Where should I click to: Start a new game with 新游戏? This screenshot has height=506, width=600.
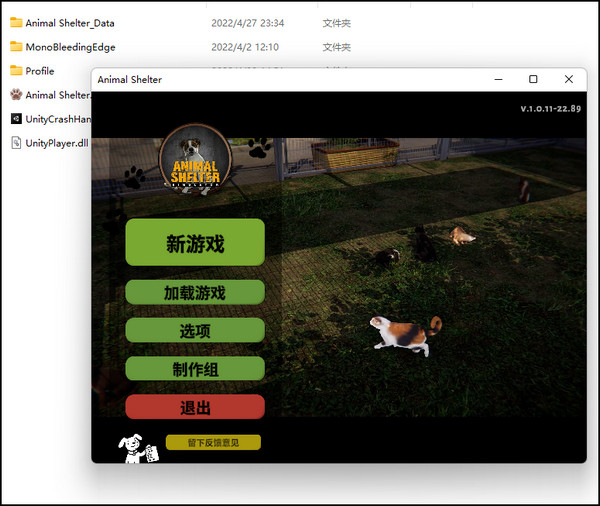pos(195,243)
